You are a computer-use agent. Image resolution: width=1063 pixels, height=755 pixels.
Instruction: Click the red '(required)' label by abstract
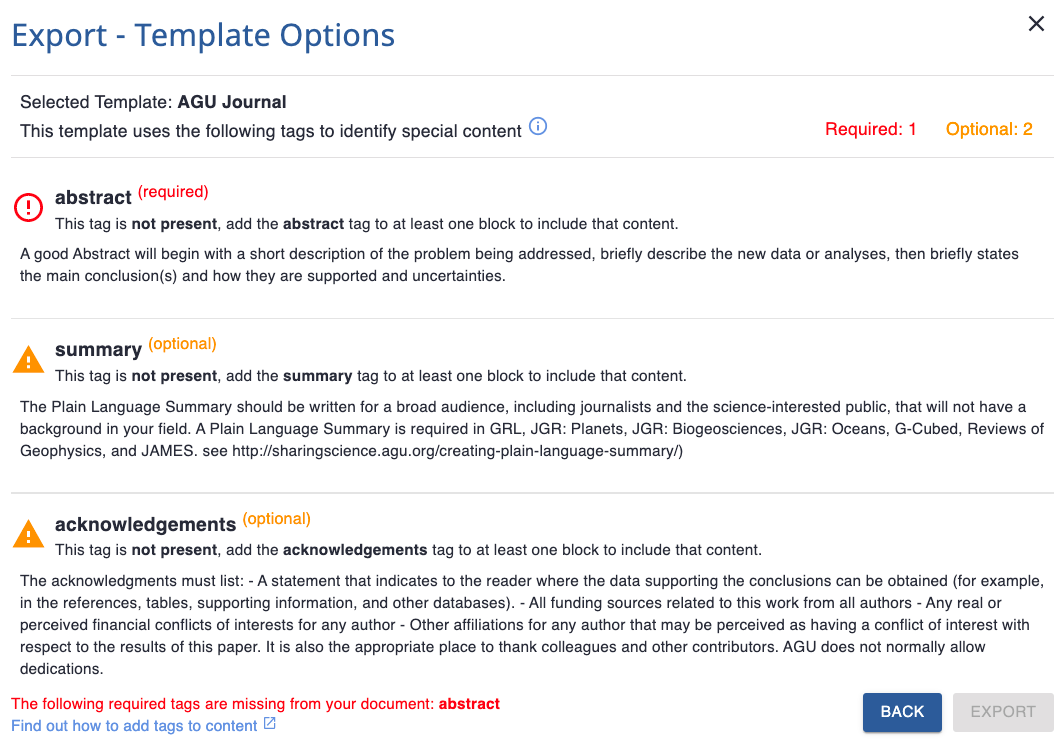coord(173,191)
